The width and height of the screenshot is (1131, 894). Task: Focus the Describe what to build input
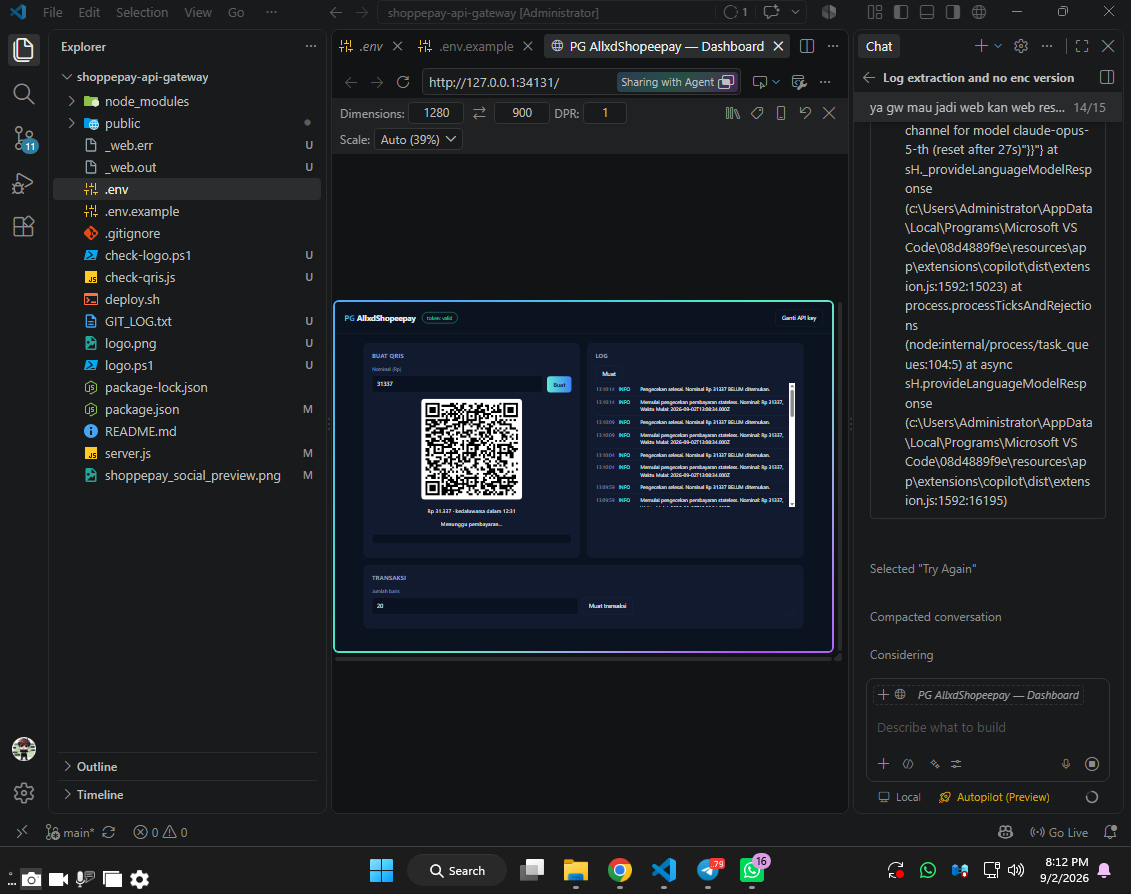click(x=987, y=727)
